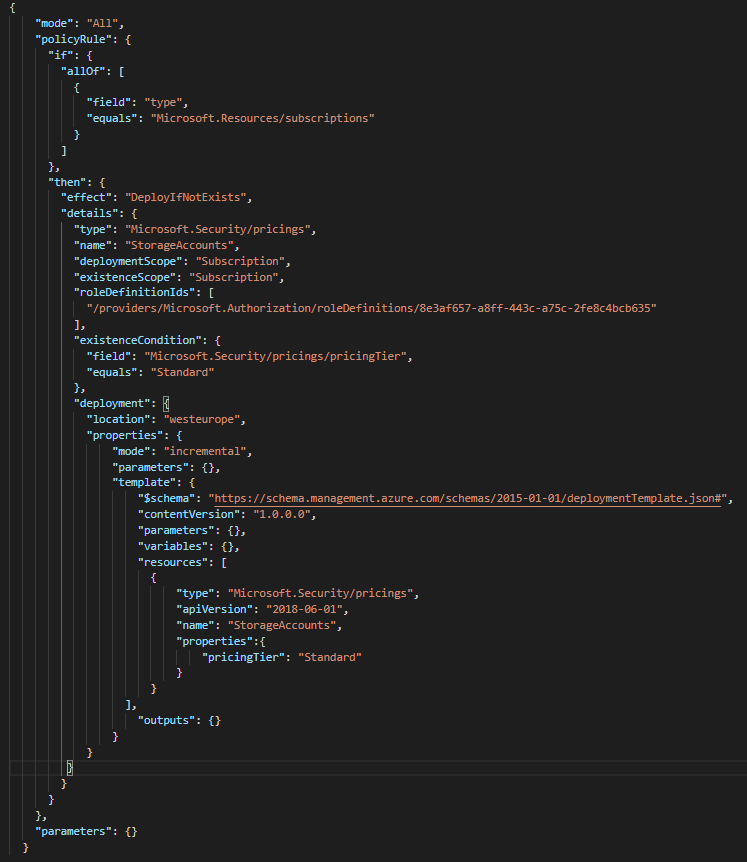Click the "apiVersion" key
The width and height of the screenshot is (747, 862).
point(214,610)
